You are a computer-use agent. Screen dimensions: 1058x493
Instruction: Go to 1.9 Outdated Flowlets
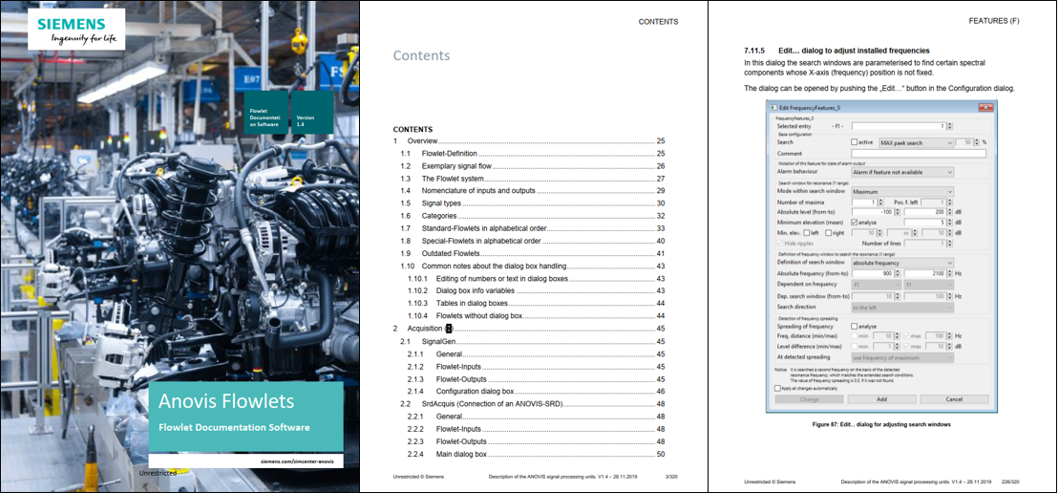533,254
